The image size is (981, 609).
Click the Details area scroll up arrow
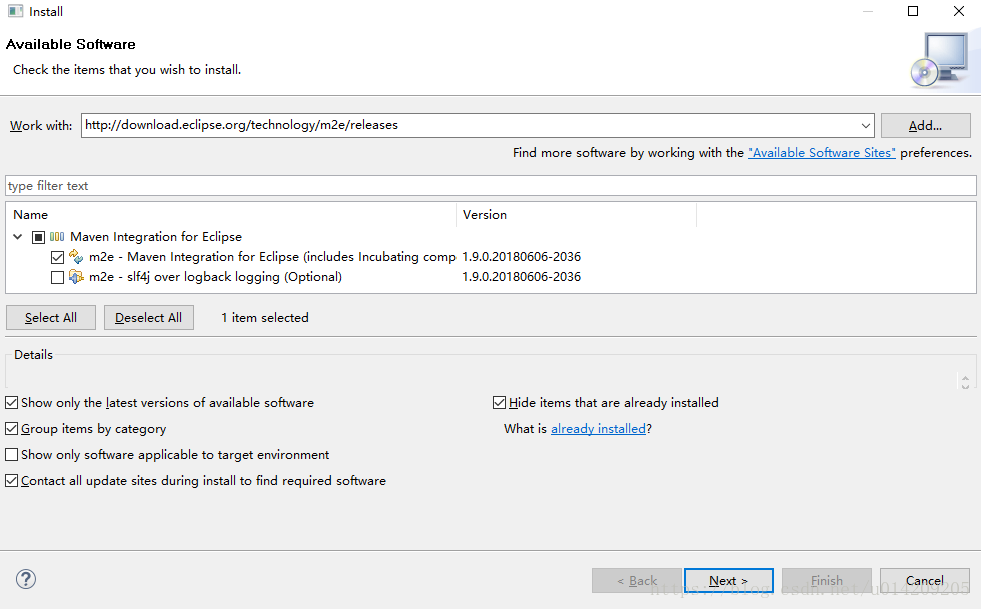pos(965,378)
